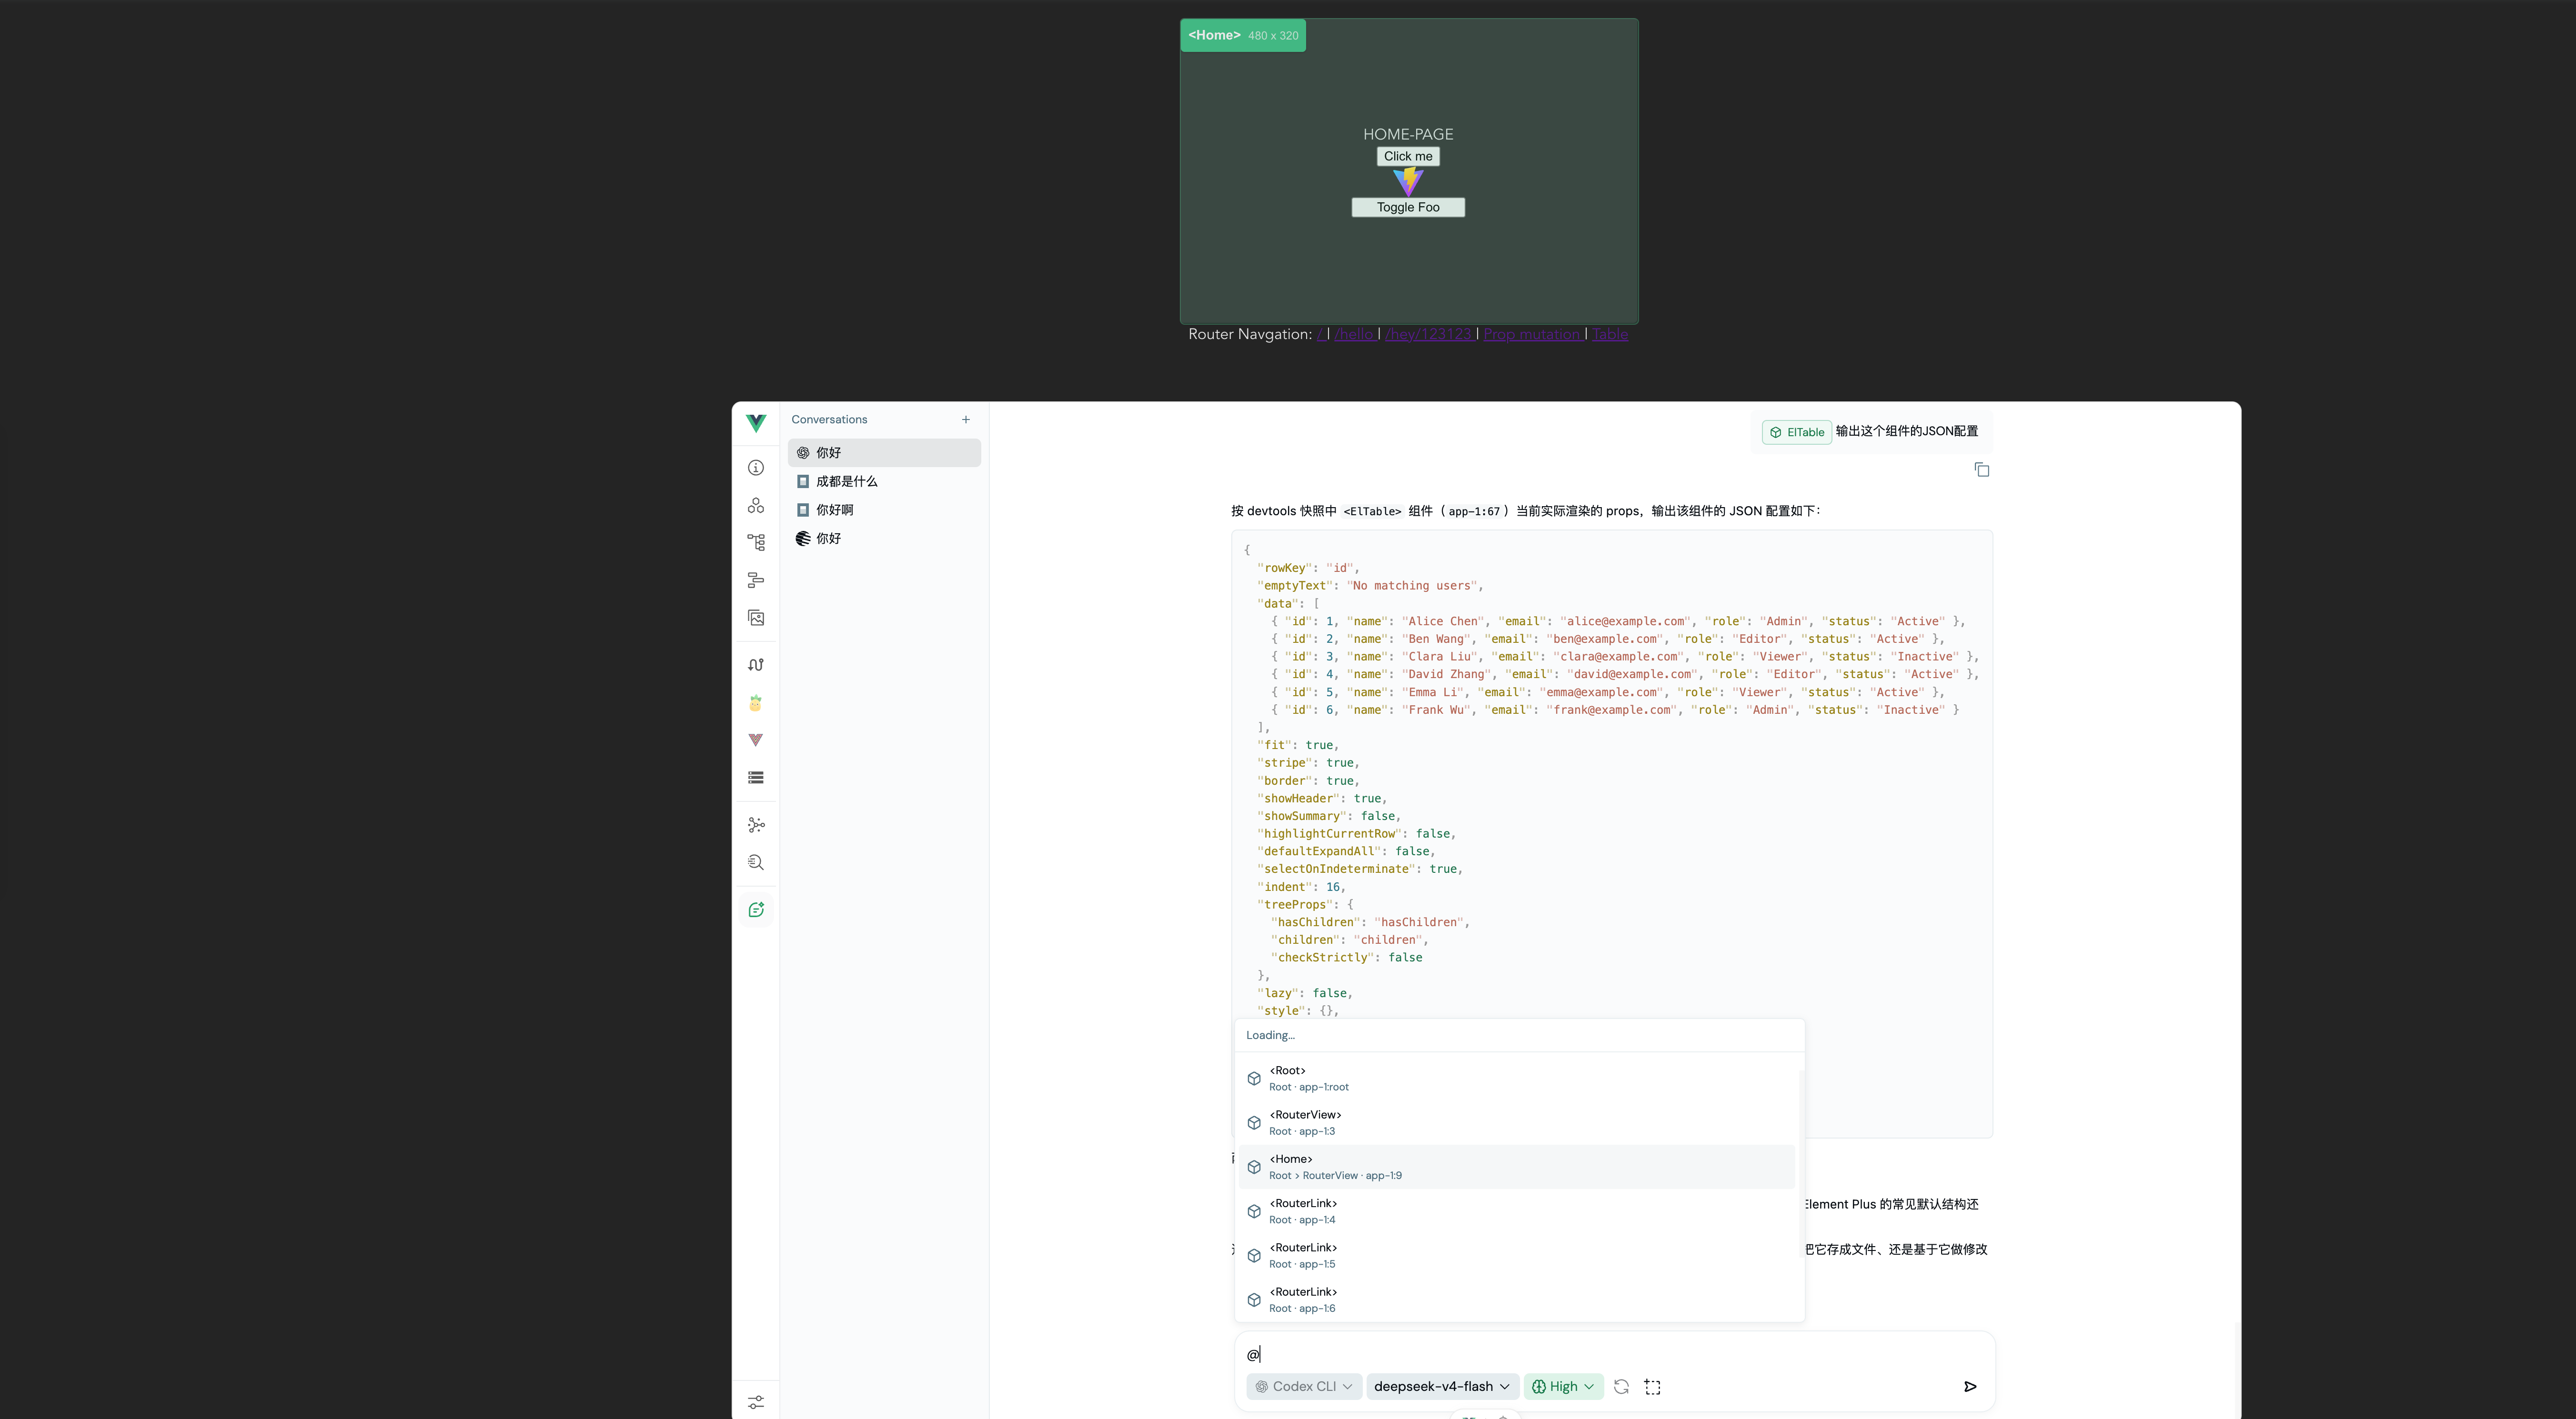Open the settings sliders icon at sidebar bottom
Screen dimensions: 2576x1419
tap(756, 1402)
